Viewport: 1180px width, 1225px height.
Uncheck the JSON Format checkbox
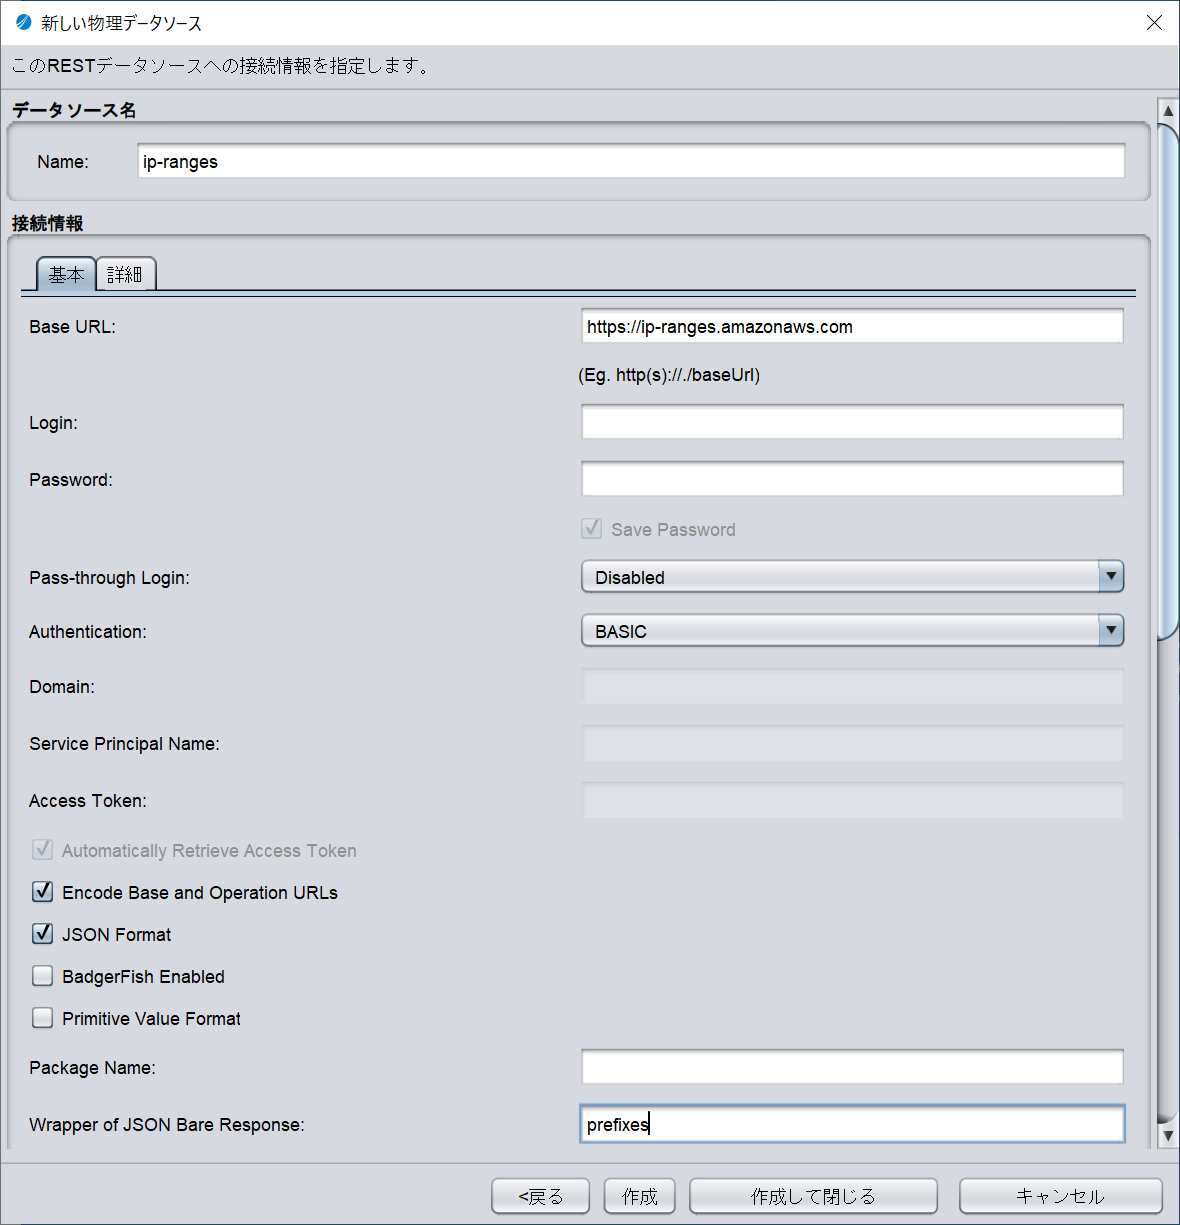click(43, 933)
